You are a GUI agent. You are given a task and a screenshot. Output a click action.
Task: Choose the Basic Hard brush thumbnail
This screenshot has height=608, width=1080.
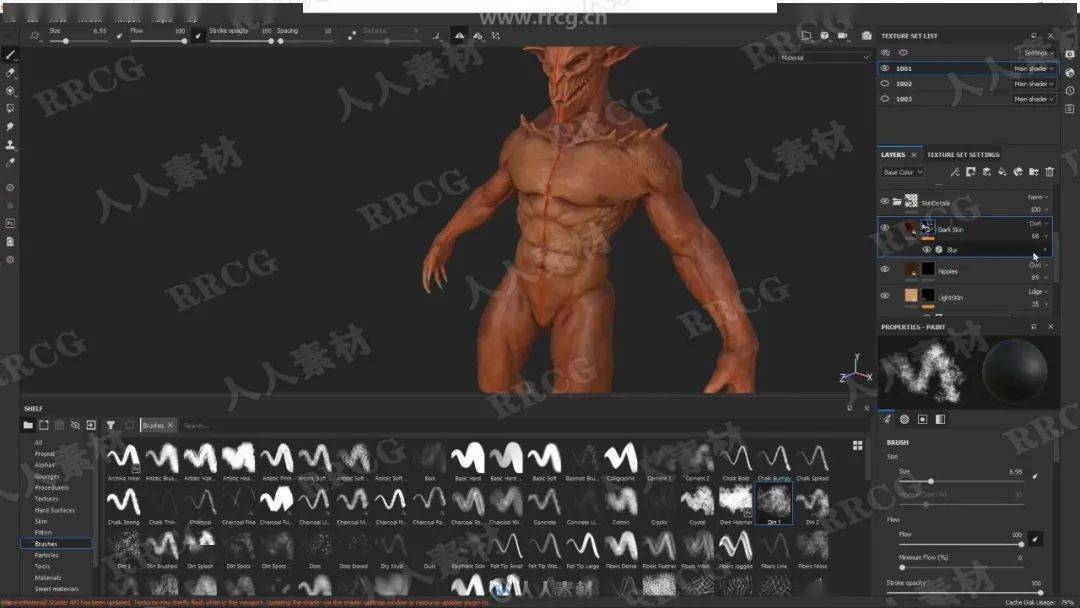click(x=466, y=461)
